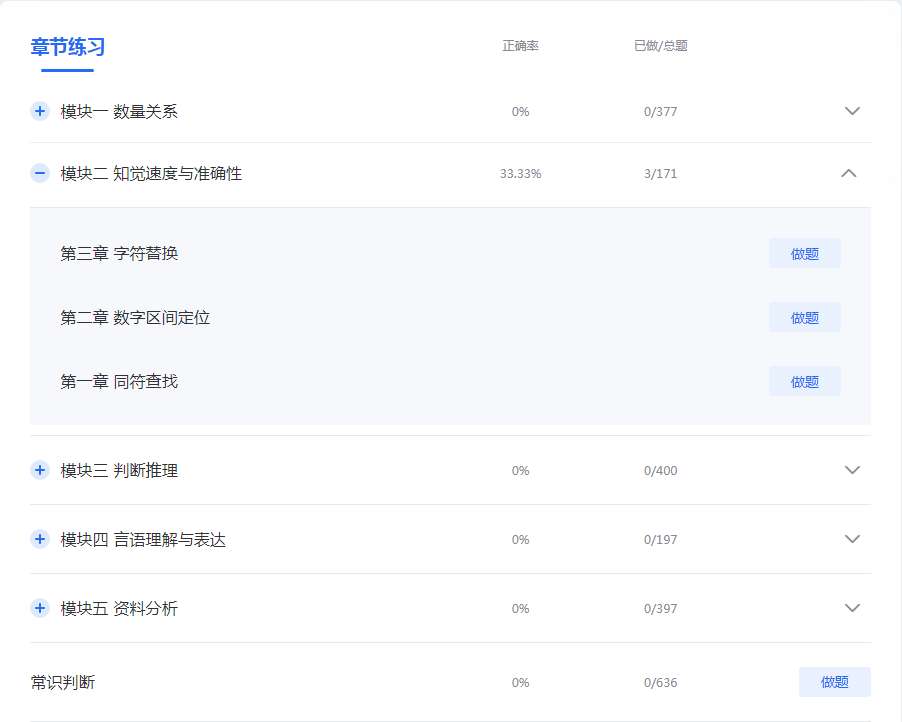Open the 模块一 数量关系 title
The width and height of the screenshot is (902, 722).
119,112
